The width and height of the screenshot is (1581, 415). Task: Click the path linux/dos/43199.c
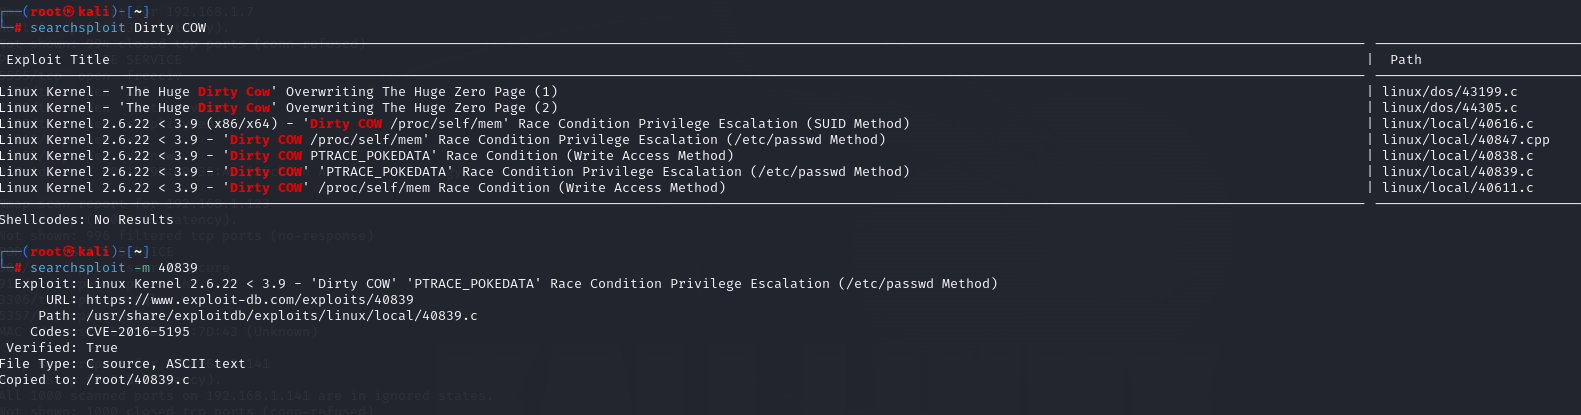tap(1449, 92)
